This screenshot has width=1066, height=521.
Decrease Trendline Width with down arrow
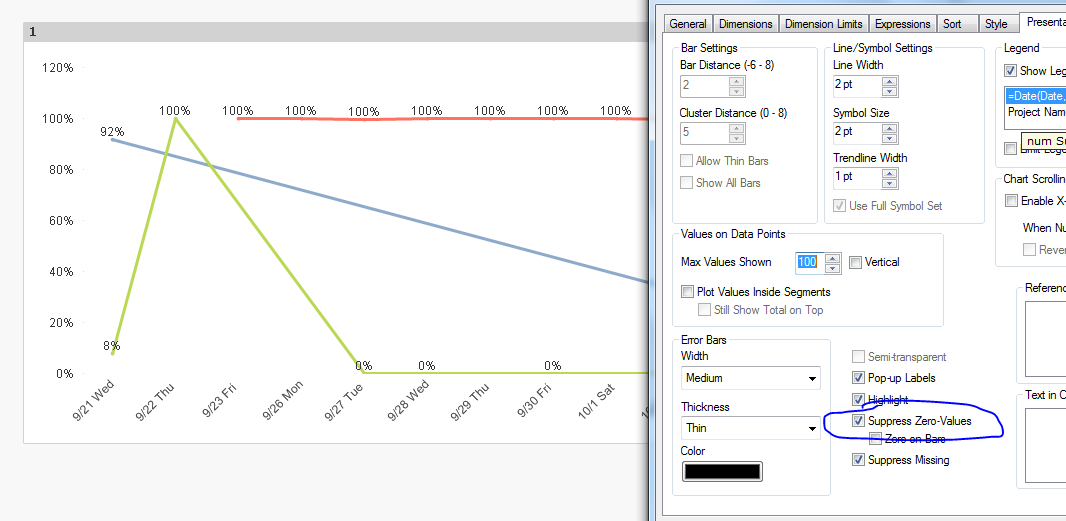(889, 183)
